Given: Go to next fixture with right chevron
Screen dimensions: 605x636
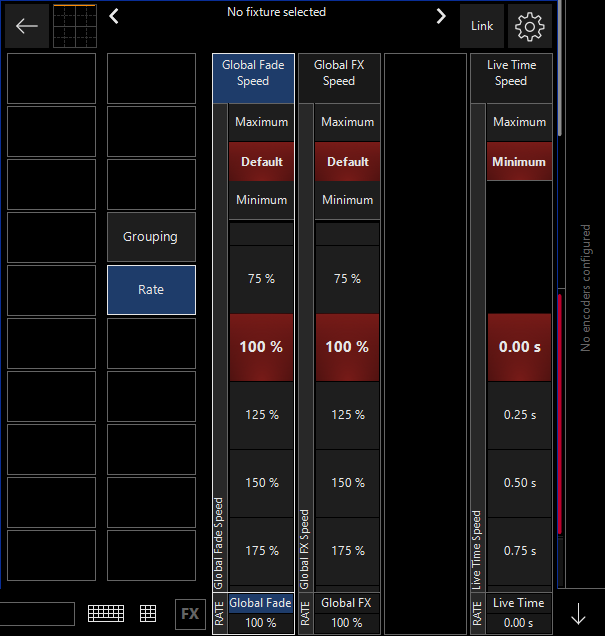Looking at the screenshot, I should [441, 16].
